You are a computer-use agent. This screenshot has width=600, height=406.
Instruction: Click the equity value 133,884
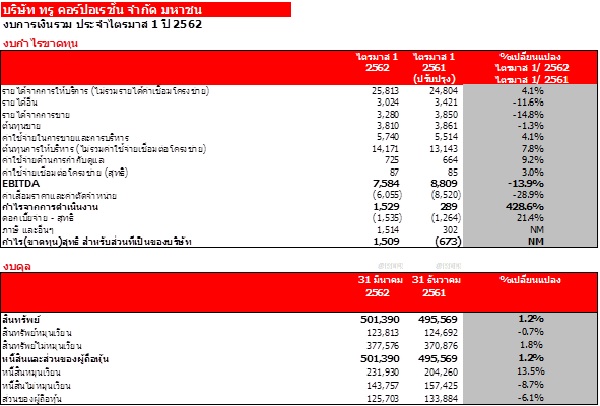441,399
